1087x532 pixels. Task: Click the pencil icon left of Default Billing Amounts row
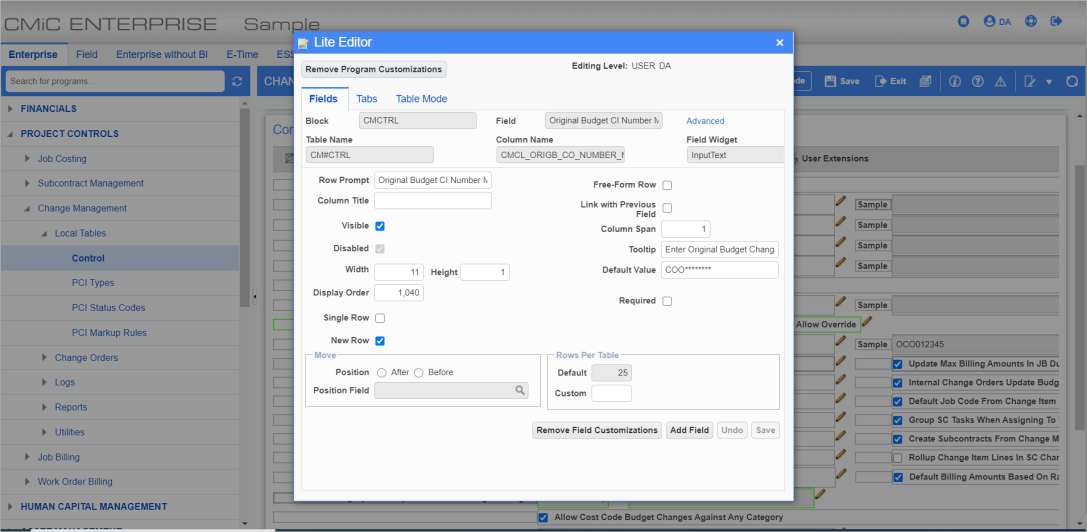(x=841, y=472)
